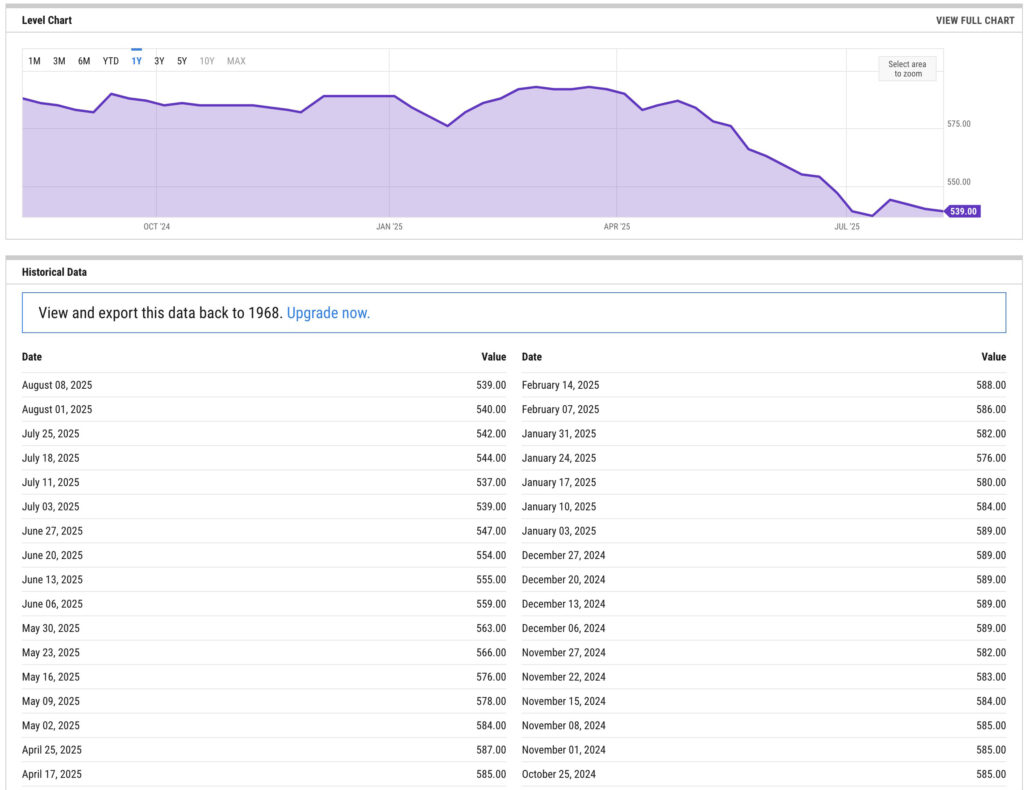Click the APR '25 axis label

(616, 227)
